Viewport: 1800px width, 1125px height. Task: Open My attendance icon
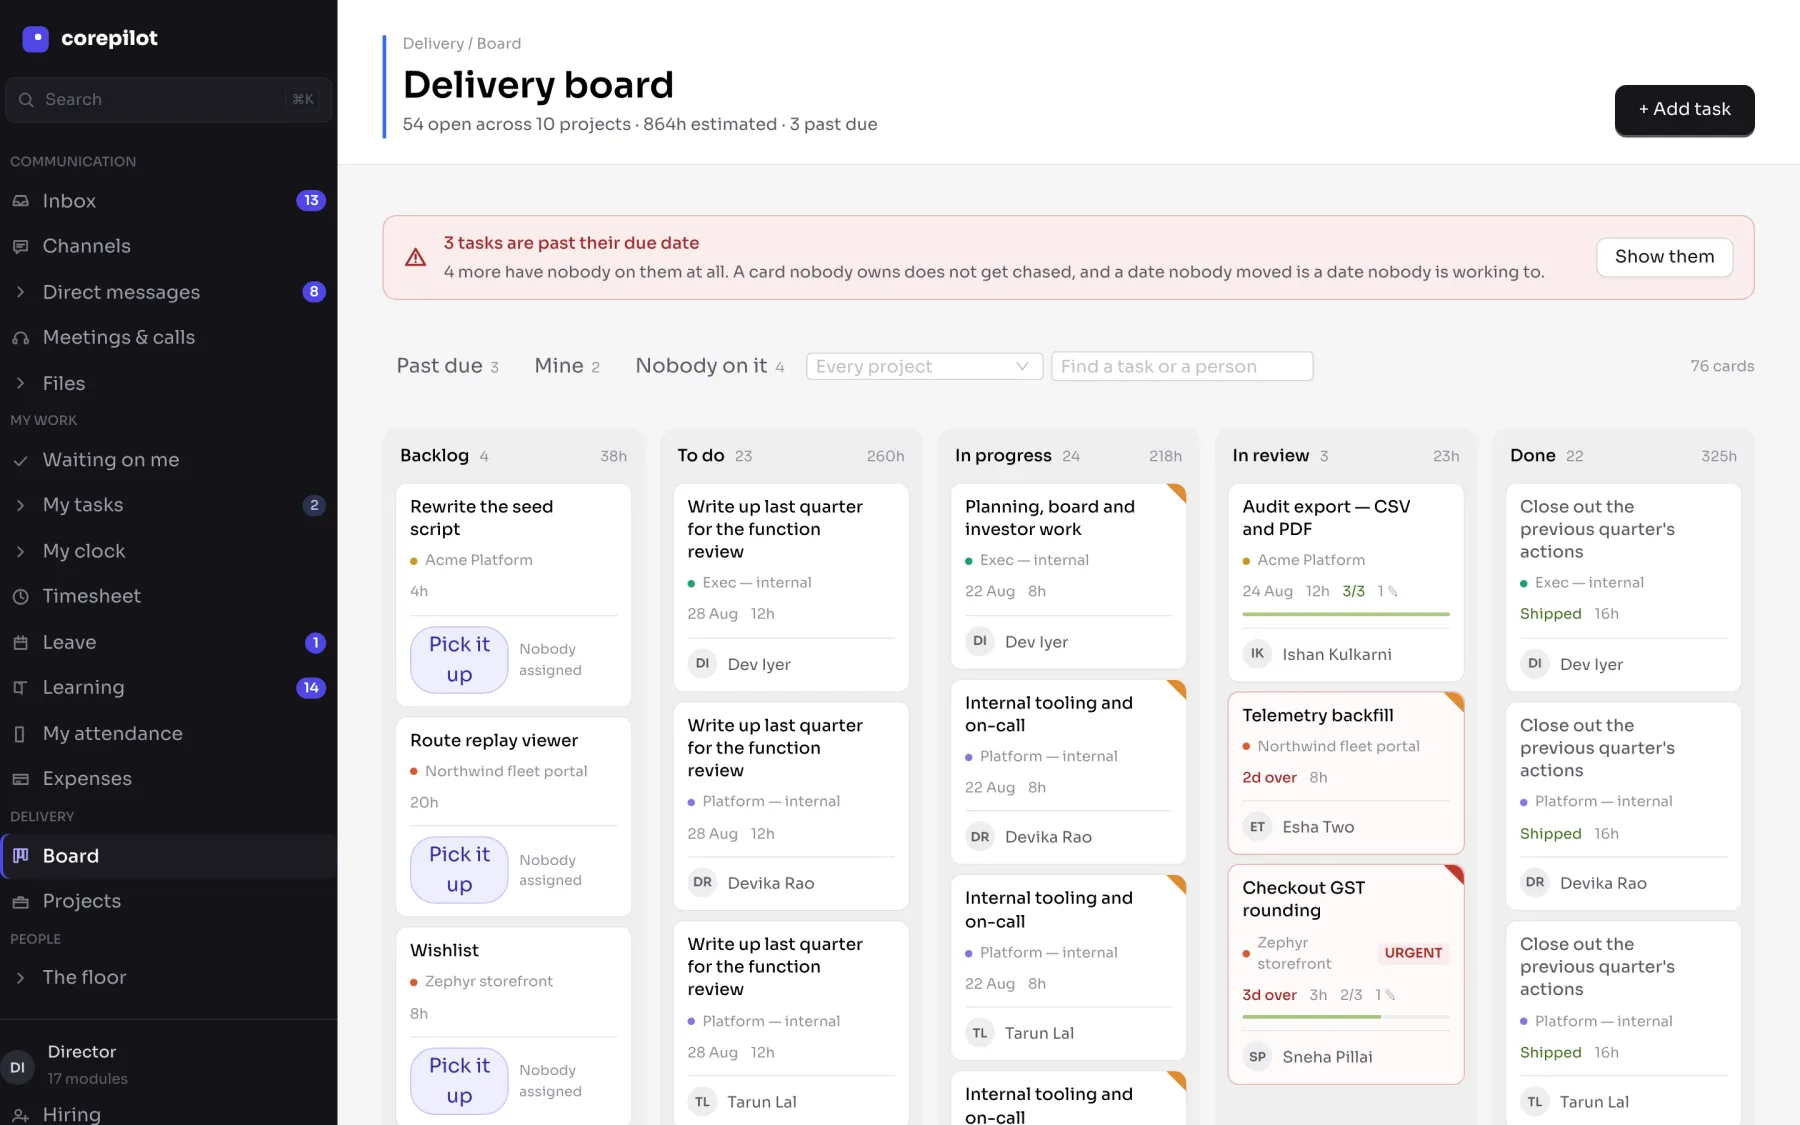(20, 733)
